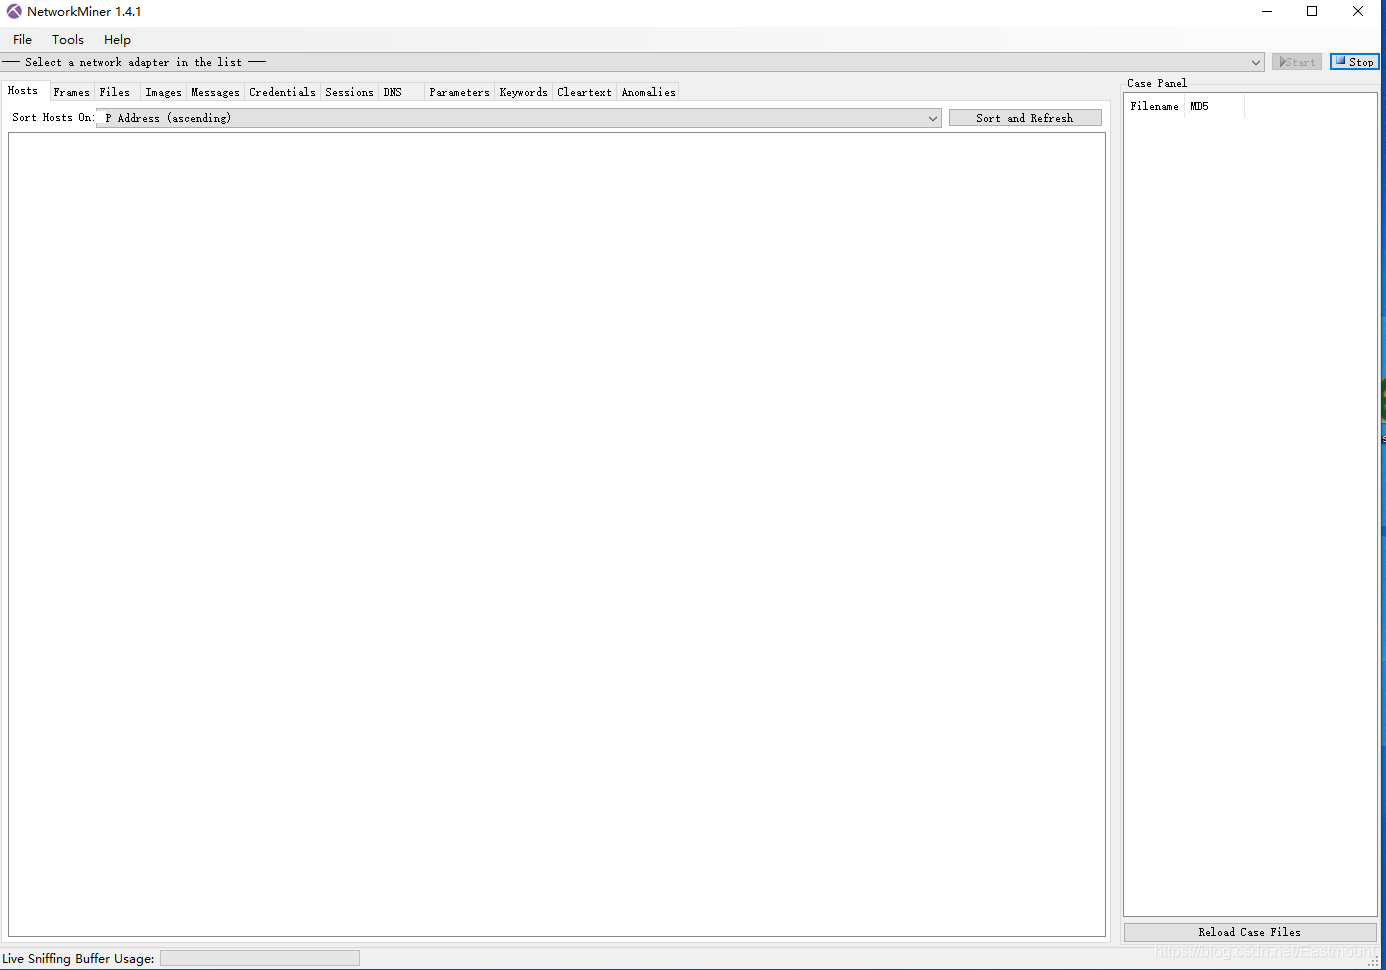This screenshot has width=1386, height=970.
Task: Open the Help menu
Action: (117, 39)
